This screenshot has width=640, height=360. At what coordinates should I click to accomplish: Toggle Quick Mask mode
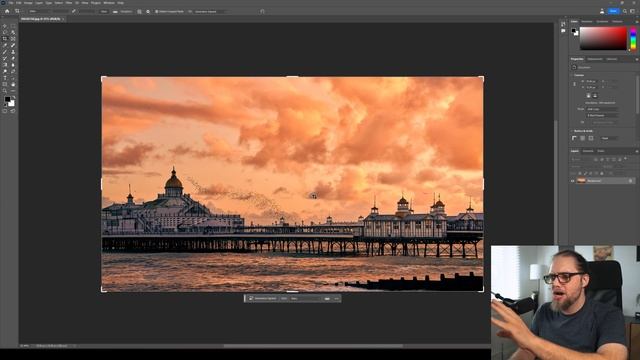pyautogui.click(x=4, y=111)
